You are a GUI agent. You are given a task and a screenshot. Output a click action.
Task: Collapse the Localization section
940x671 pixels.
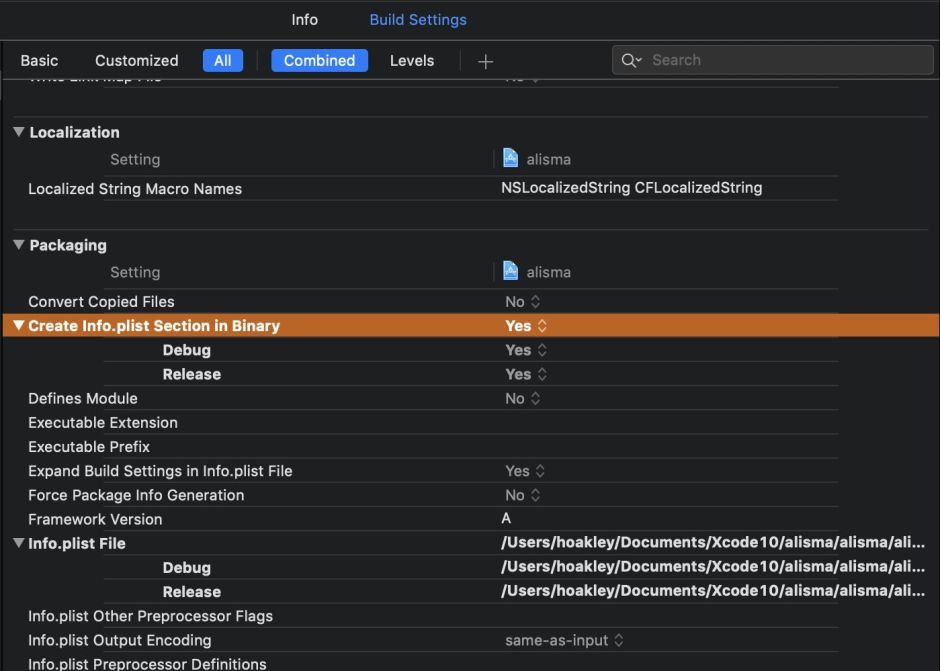[19, 132]
